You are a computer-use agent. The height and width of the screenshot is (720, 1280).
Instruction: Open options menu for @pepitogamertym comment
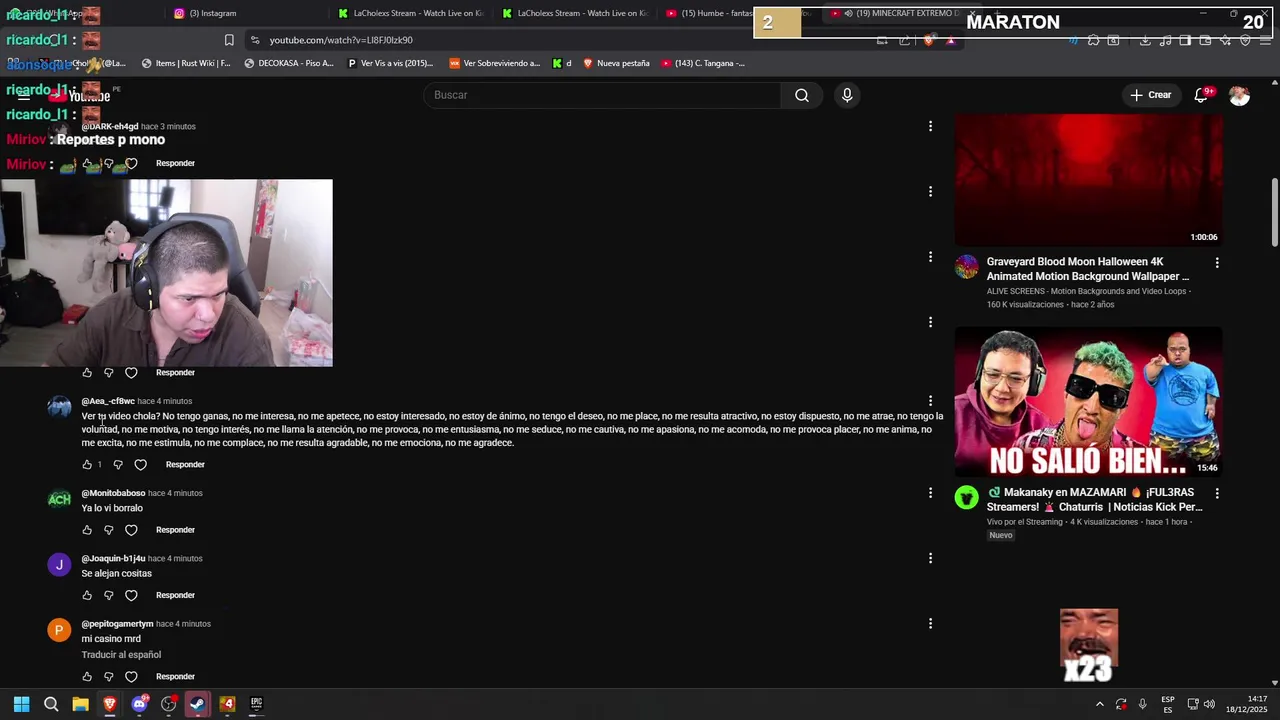(930, 624)
